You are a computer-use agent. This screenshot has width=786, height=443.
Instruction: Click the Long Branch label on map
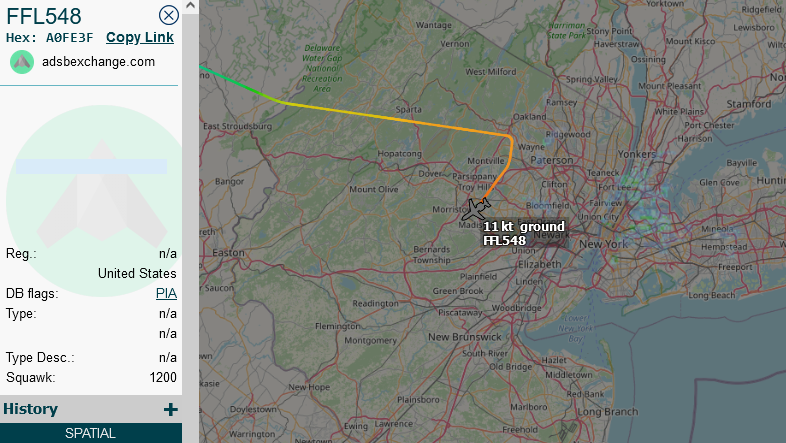(608, 412)
